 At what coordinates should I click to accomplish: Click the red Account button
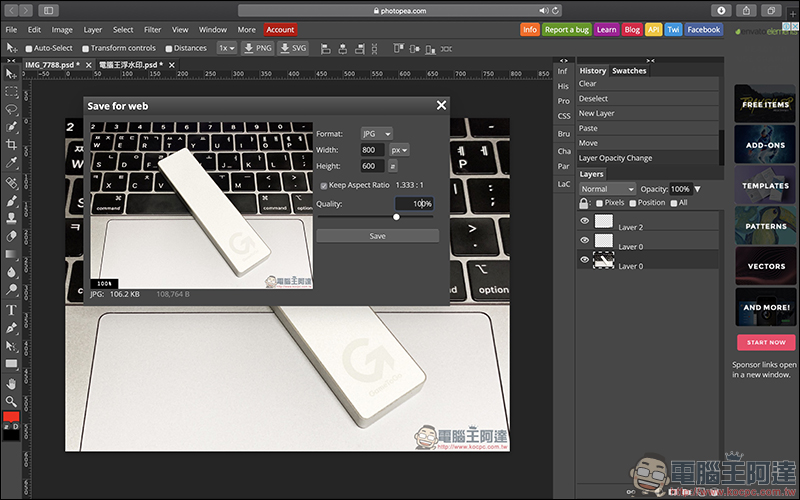click(280, 30)
